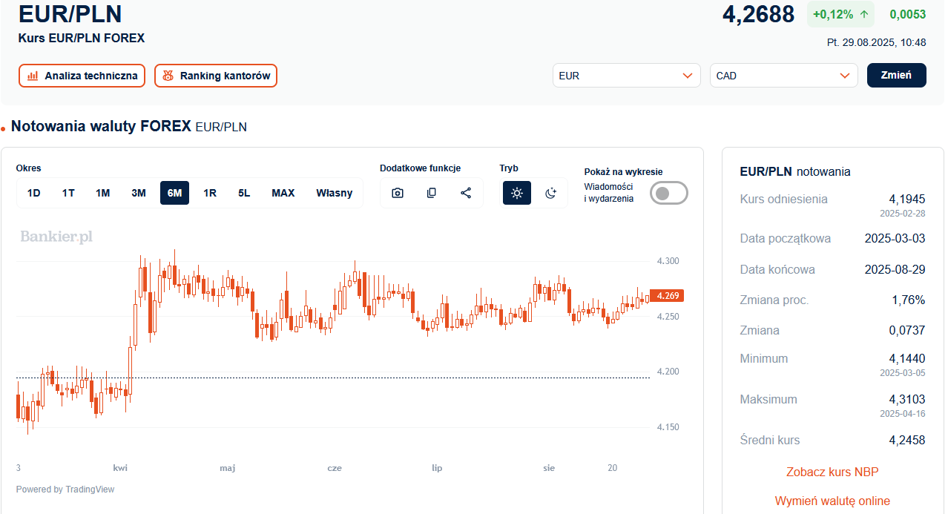The height and width of the screenshot is (514, 948).
Task: Open Analiza techniczna
Action: tap(82, 76)
